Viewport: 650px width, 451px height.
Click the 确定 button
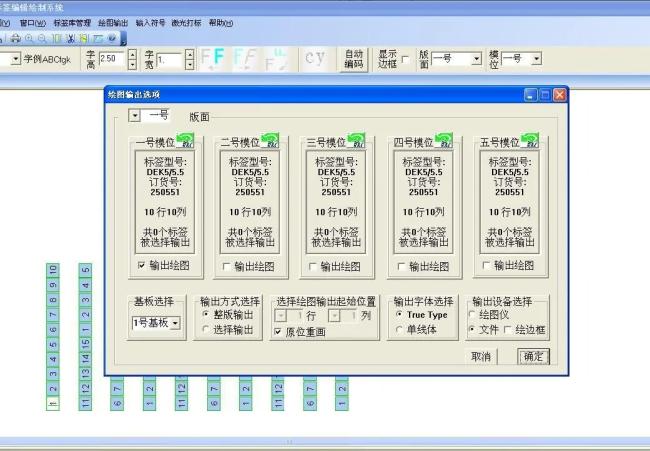(532, 356)
